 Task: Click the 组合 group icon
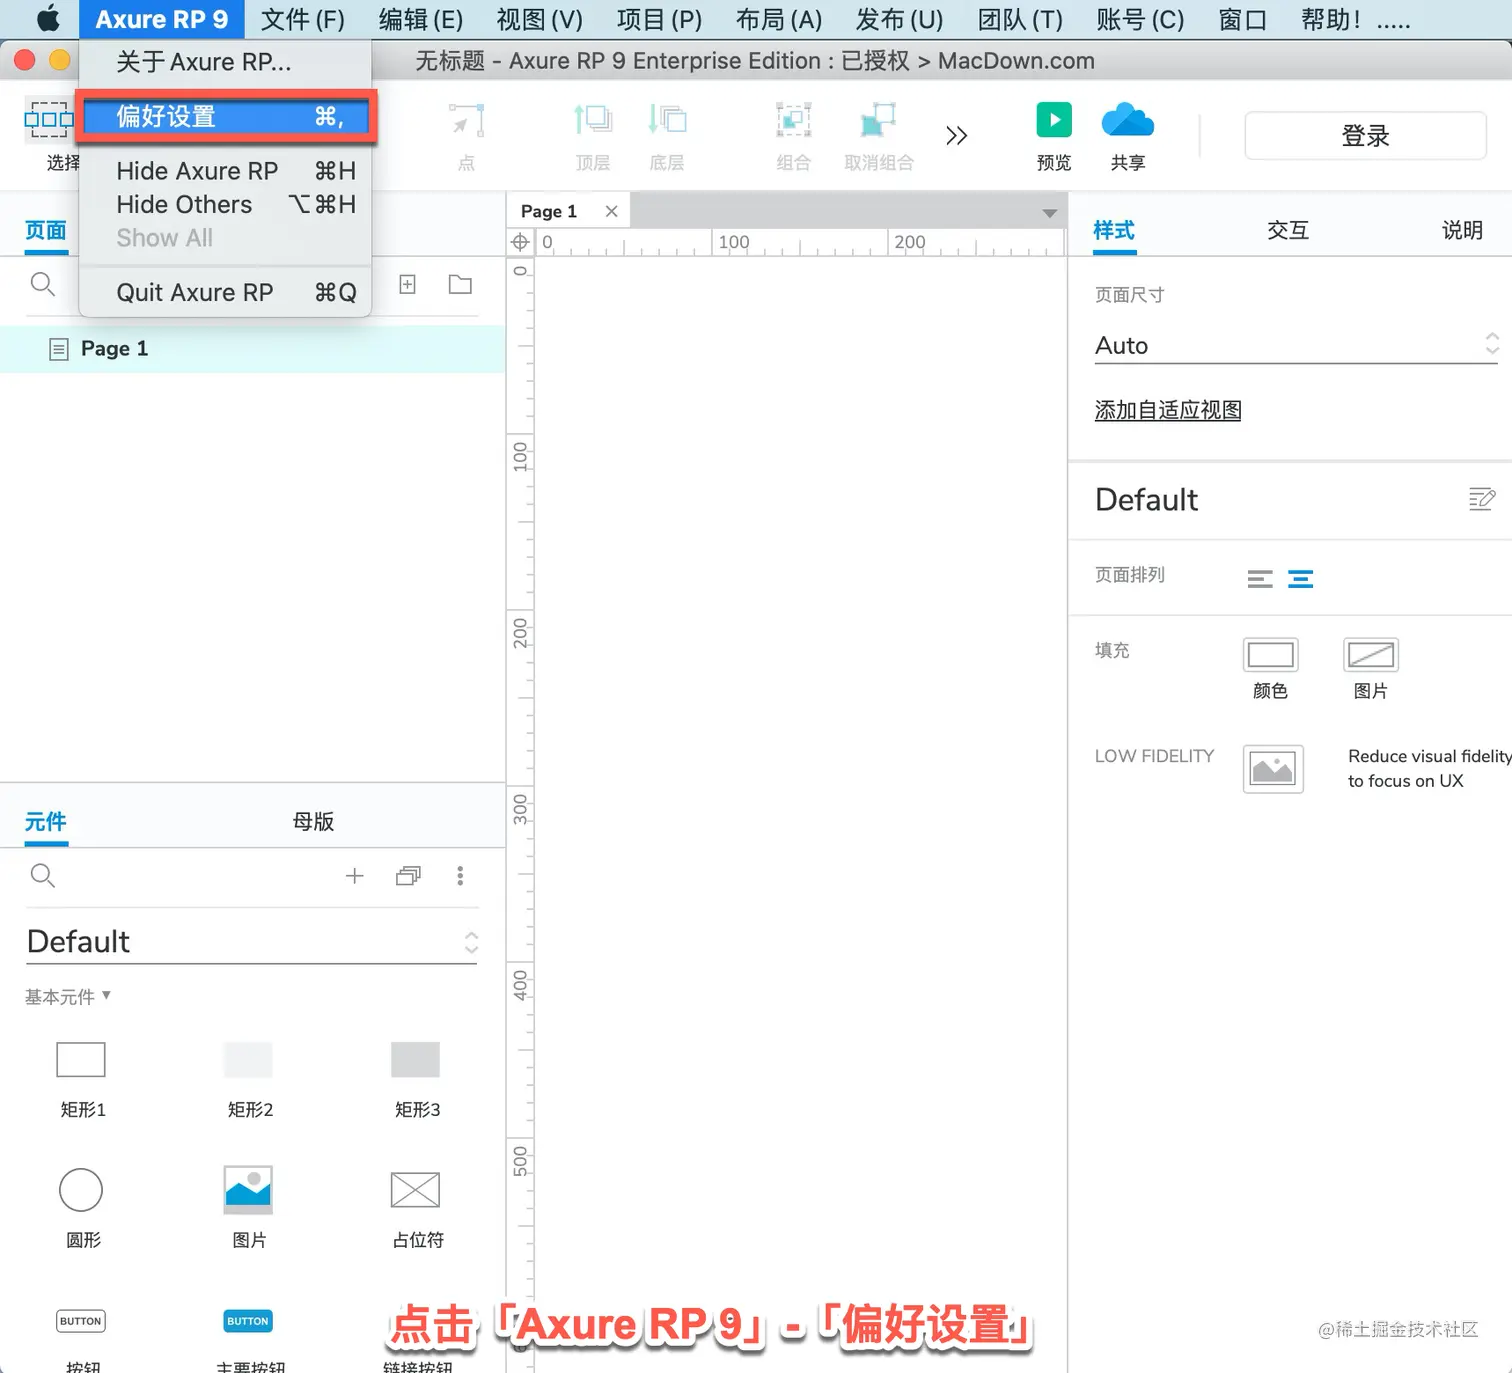point(793,135)
